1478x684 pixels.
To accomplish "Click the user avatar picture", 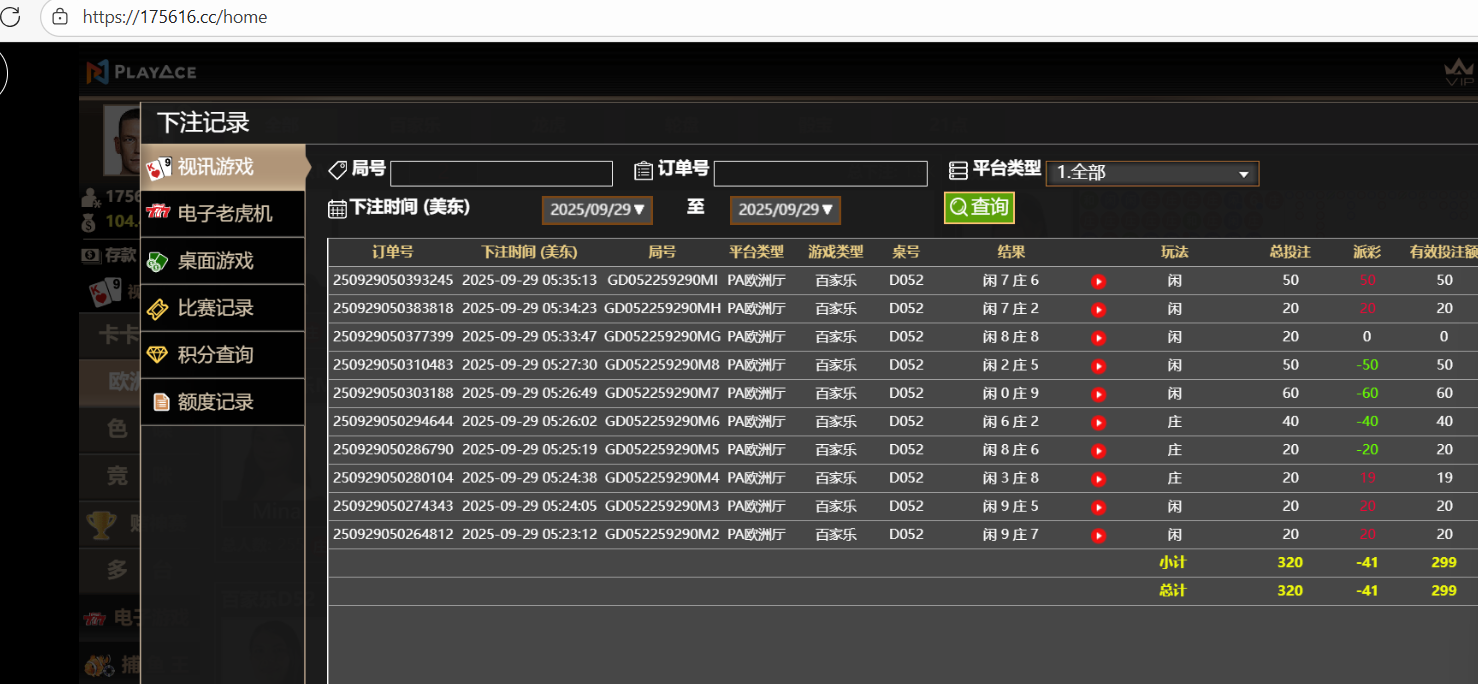I will click(x=122, y=140).
